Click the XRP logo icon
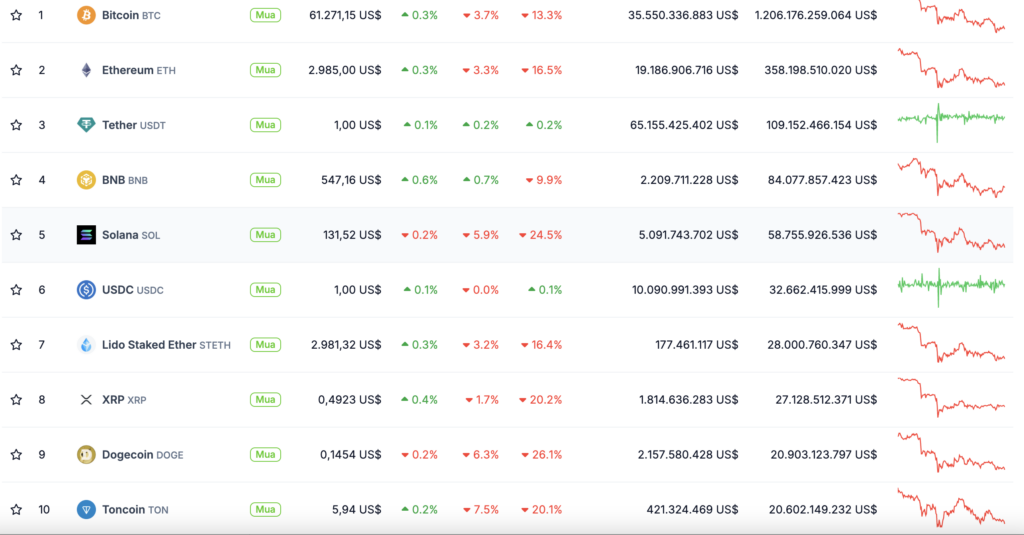The width and height of the screenshot is (1024, 535). (86, 399)
